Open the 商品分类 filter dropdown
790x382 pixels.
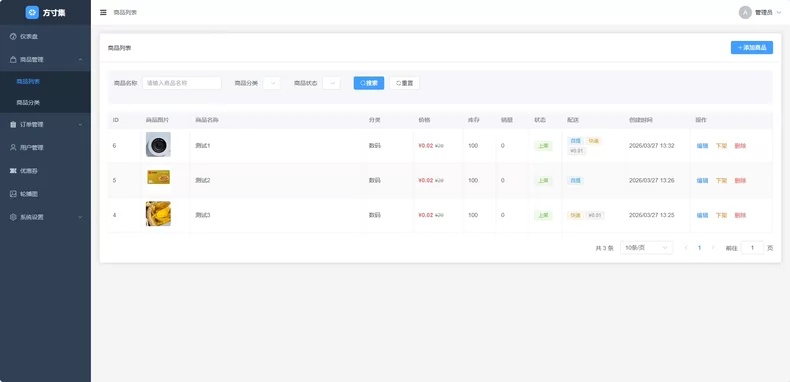pyautogui.click(x=272, y=83)
